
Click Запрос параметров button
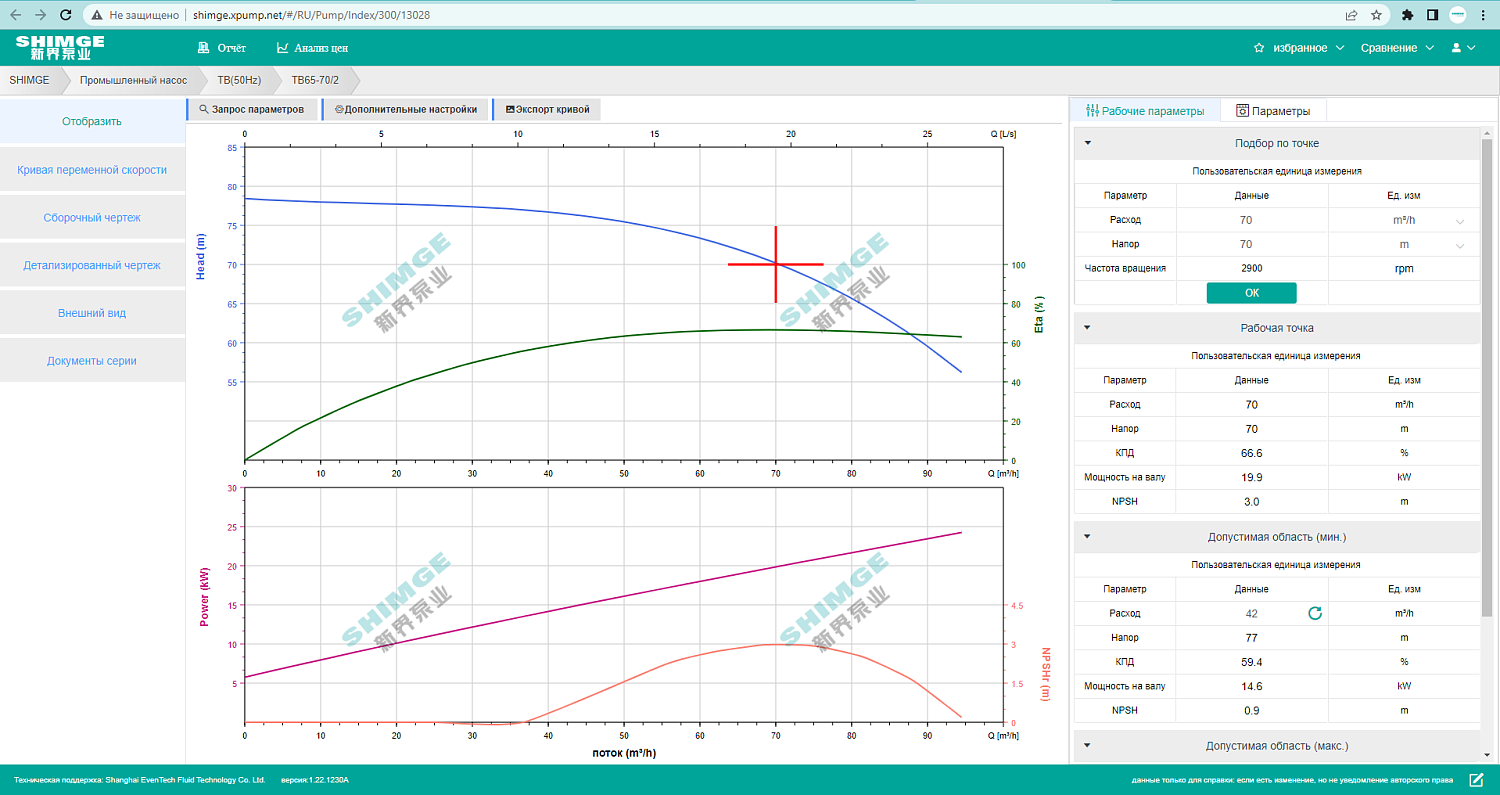coord(252,109)
